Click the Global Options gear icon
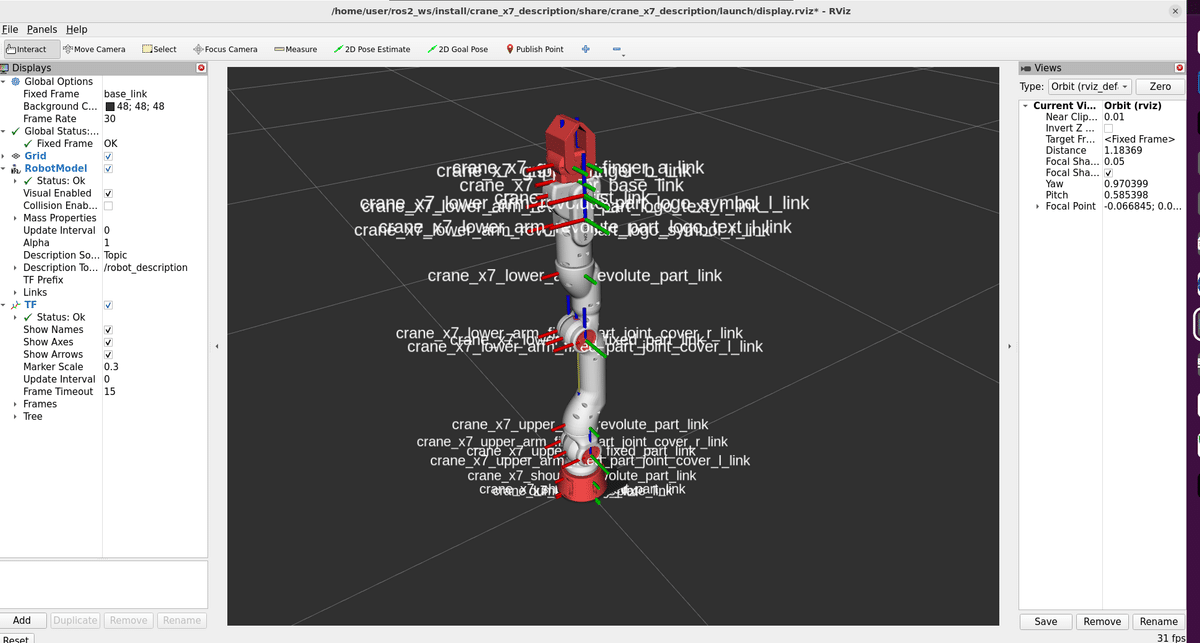The height and width of the screenshot is (643, 1200). click(15, 82)
